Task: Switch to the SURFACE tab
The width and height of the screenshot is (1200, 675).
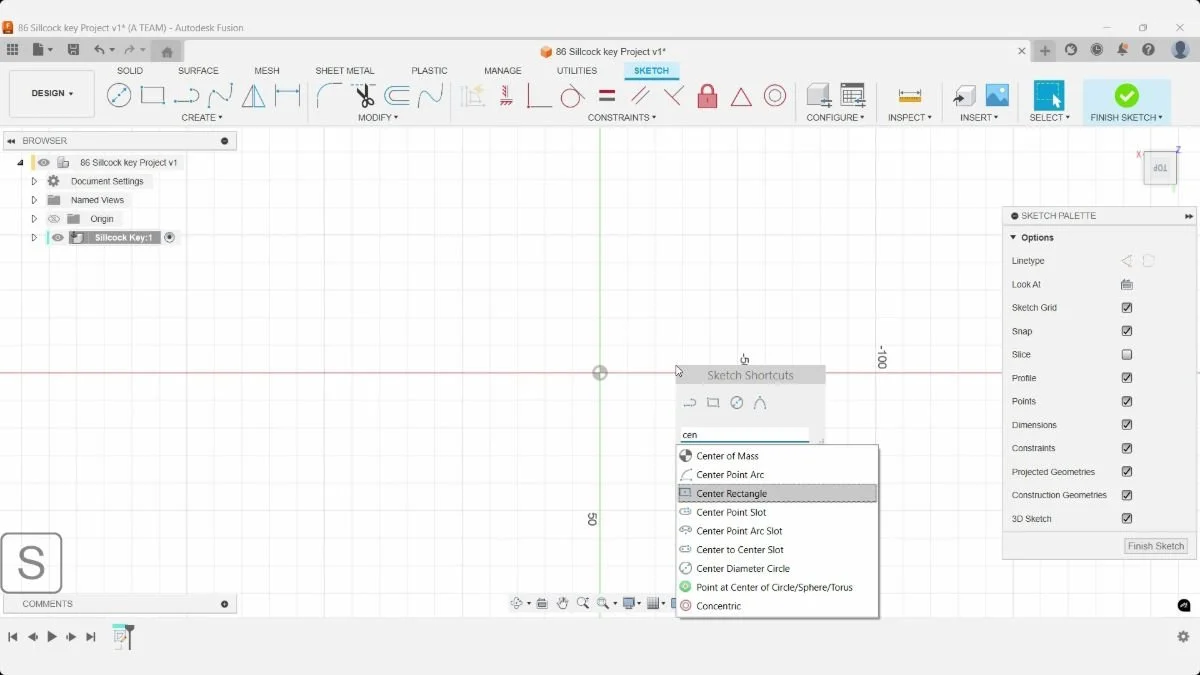Action: pos(198,71)
